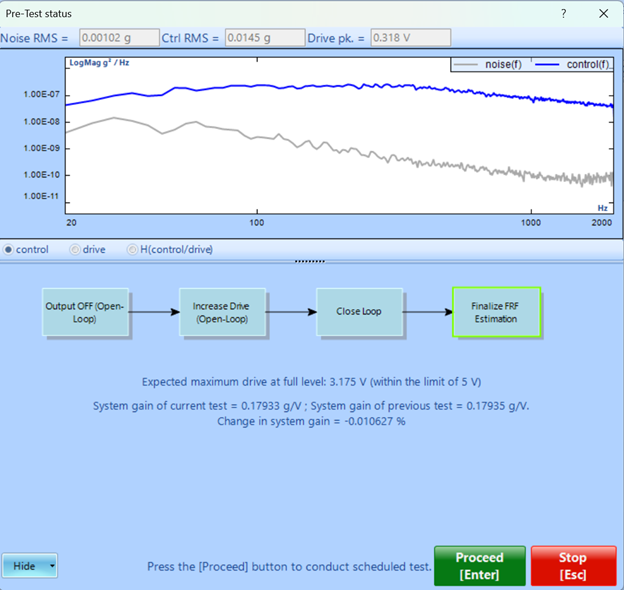Viewport: 624px width, 590px height.
Task: Click the help question mark button
Action: [564, 13]
